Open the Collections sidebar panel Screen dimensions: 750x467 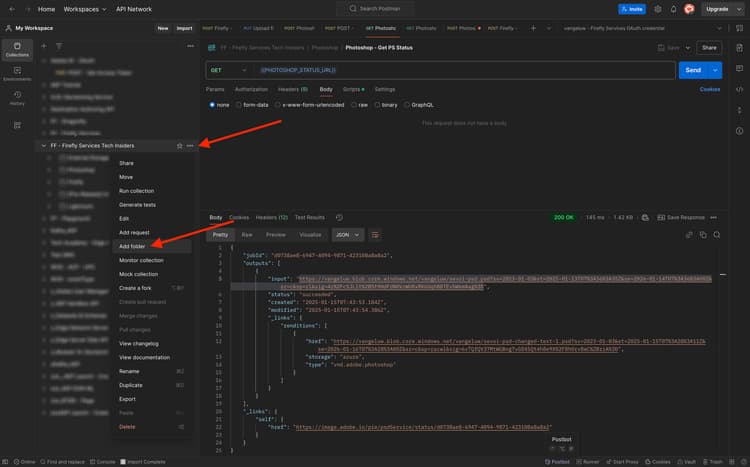point(17,49)
